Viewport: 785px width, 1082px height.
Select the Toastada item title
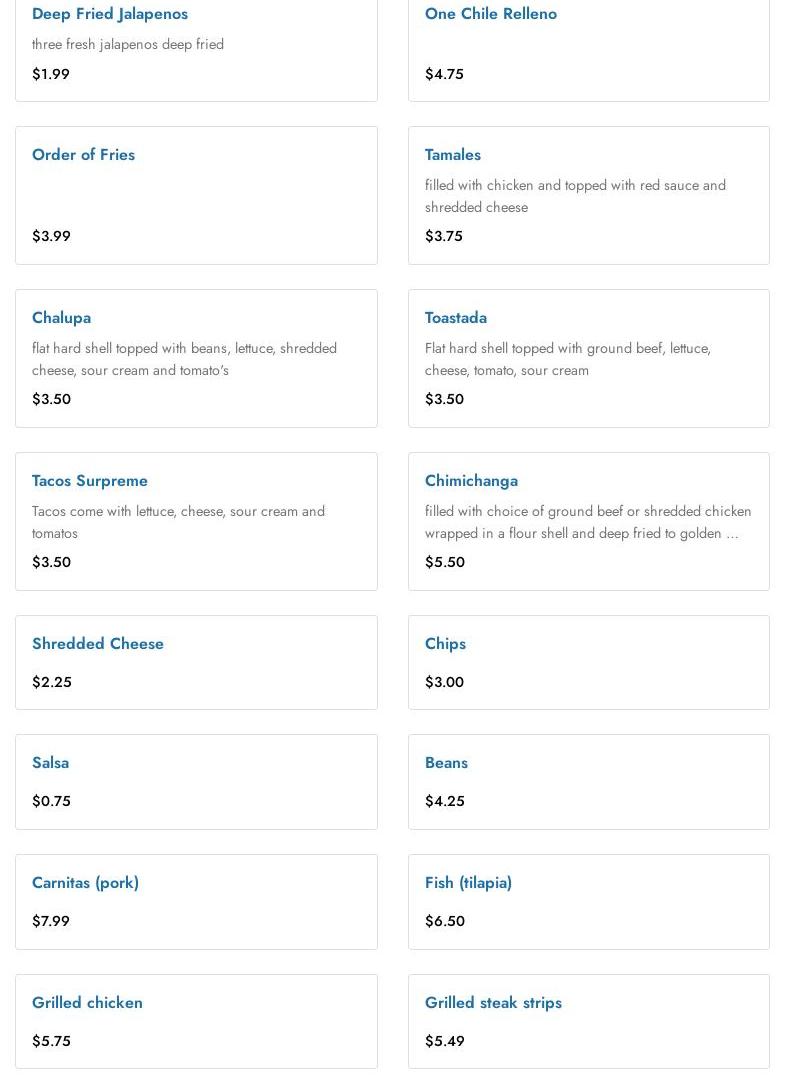[x=455, y=318]
